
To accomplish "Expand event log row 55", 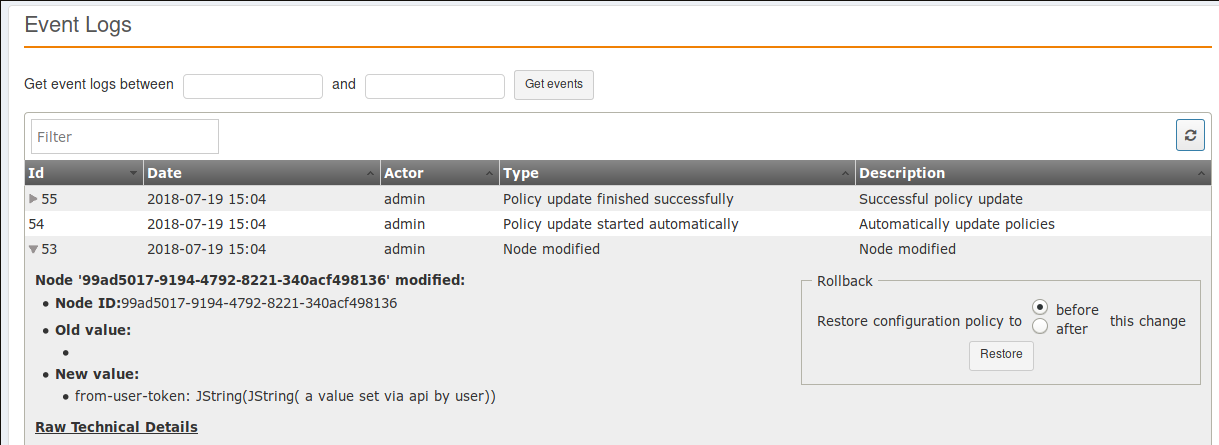I will [x=34, y=199].
